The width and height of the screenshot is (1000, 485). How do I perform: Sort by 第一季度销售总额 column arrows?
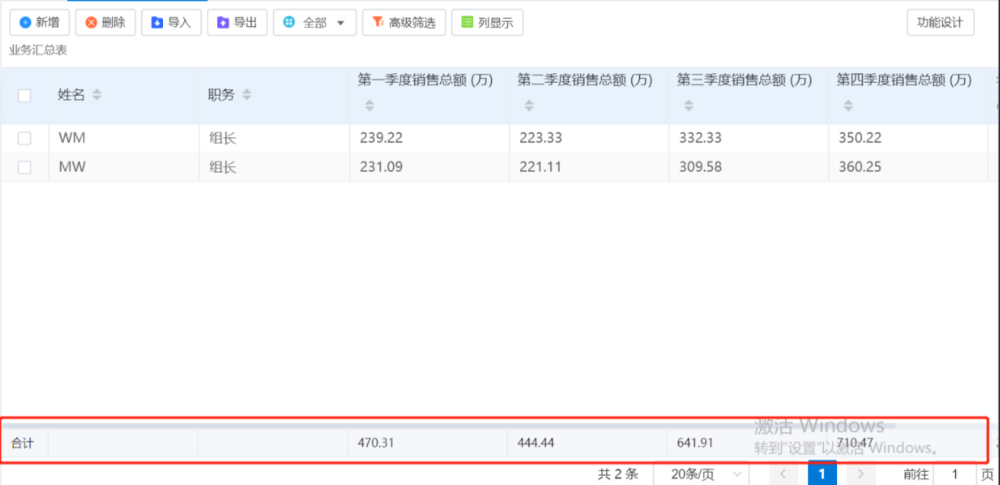click(x=368, y=105)
